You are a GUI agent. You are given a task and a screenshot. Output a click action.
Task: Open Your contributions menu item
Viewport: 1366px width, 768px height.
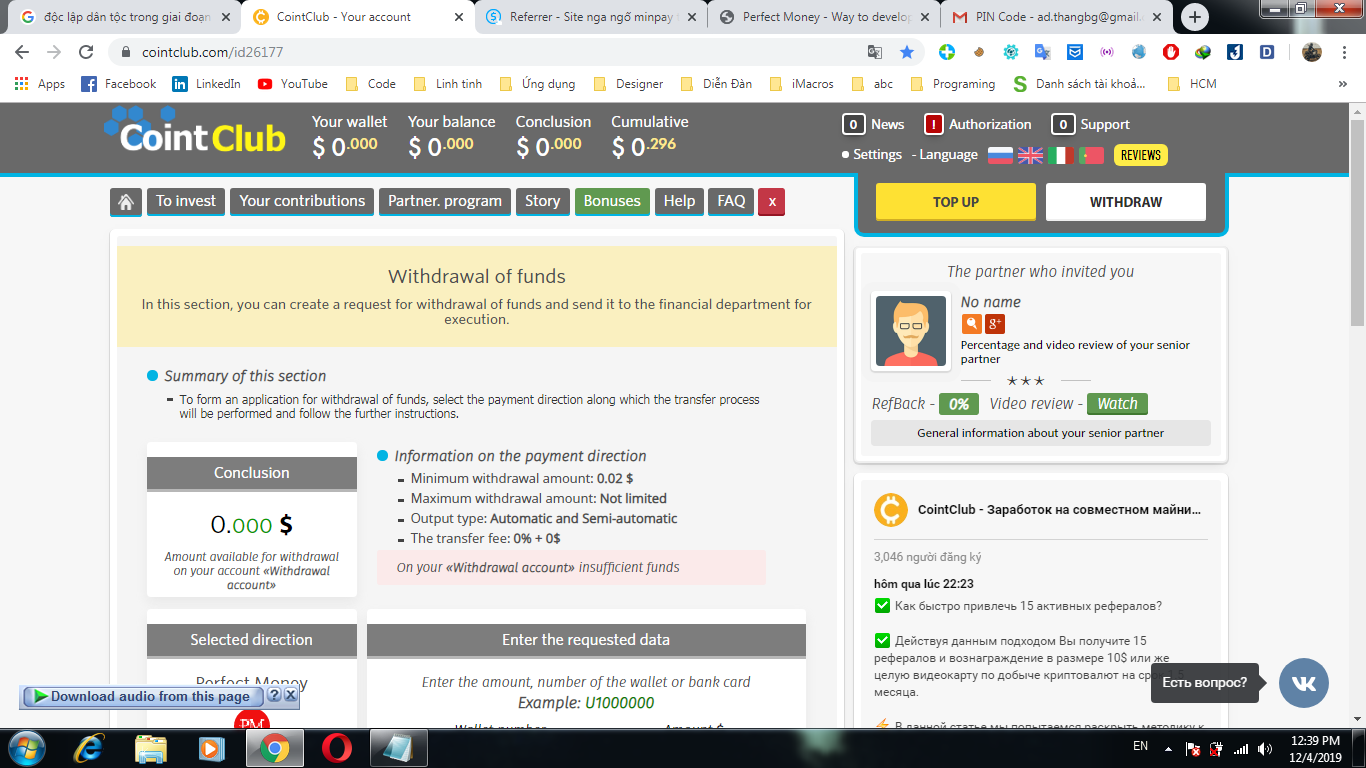coord(302,202)
